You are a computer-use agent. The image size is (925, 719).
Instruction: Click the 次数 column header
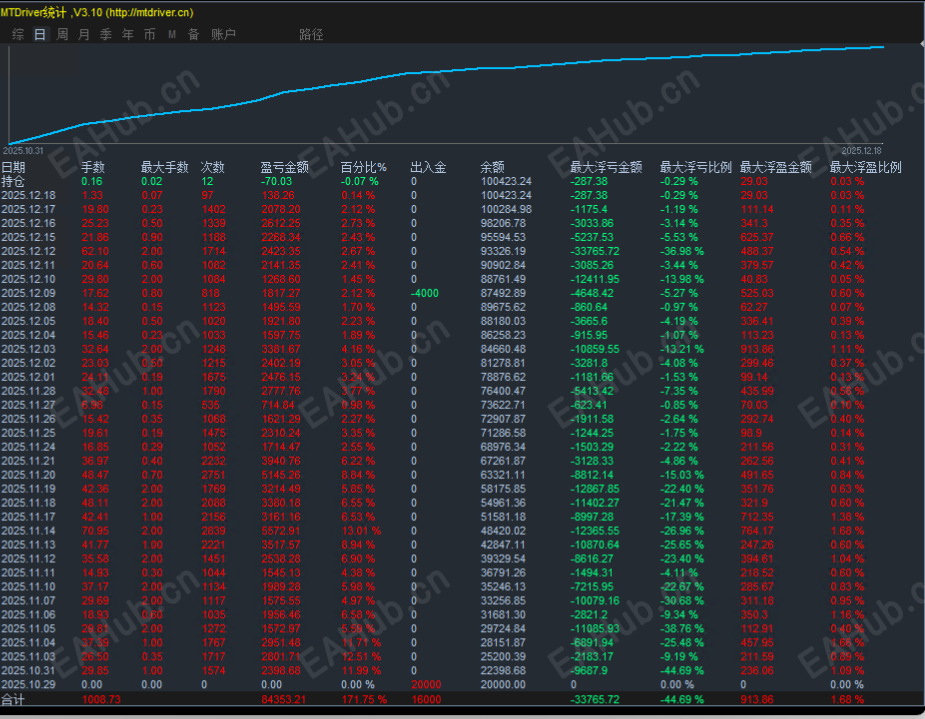212,168
